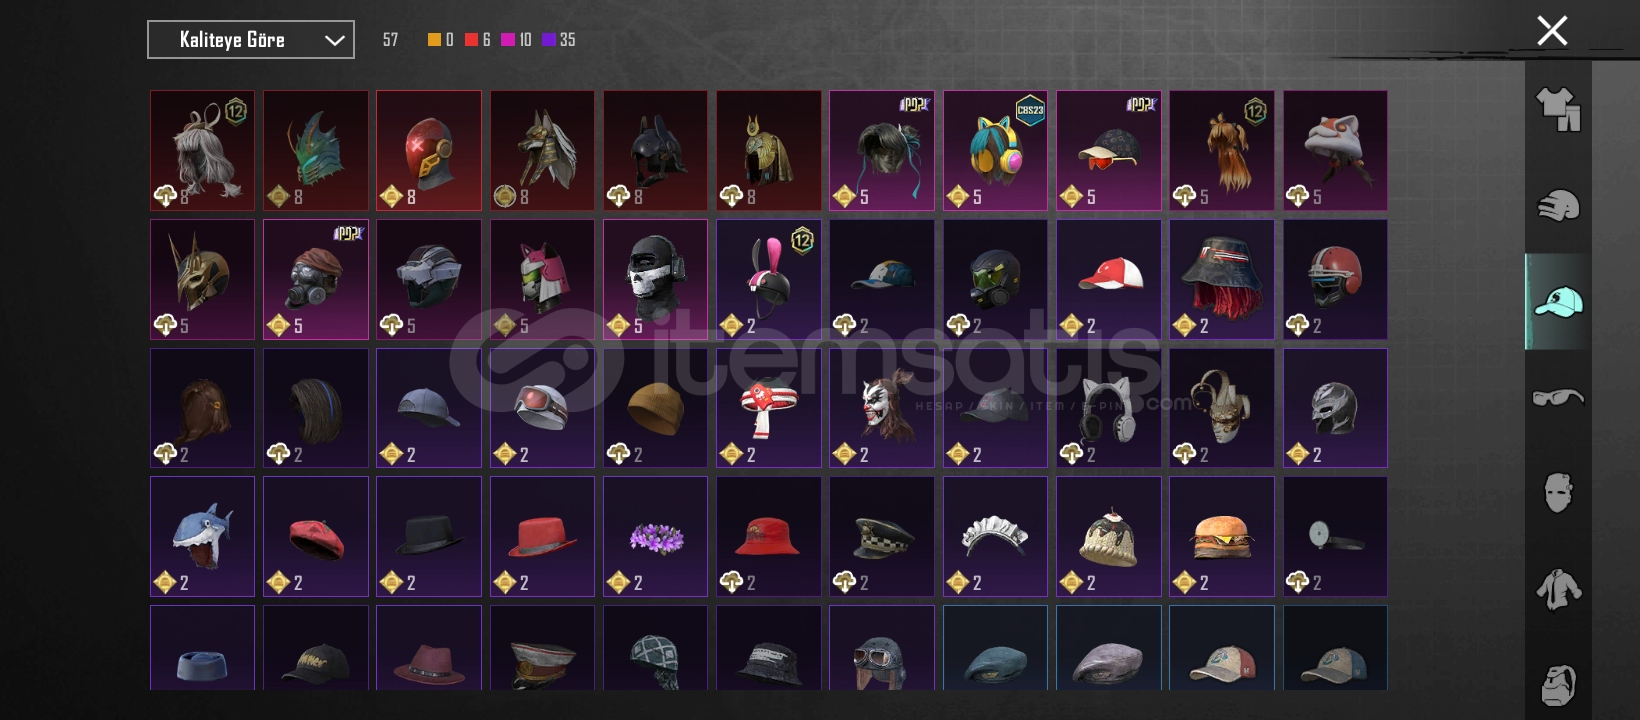Image resolution: width=1640 pixels, height=720 pixels.
Task: Select the skull face balaclava helmet
Action: click(656, 279)
